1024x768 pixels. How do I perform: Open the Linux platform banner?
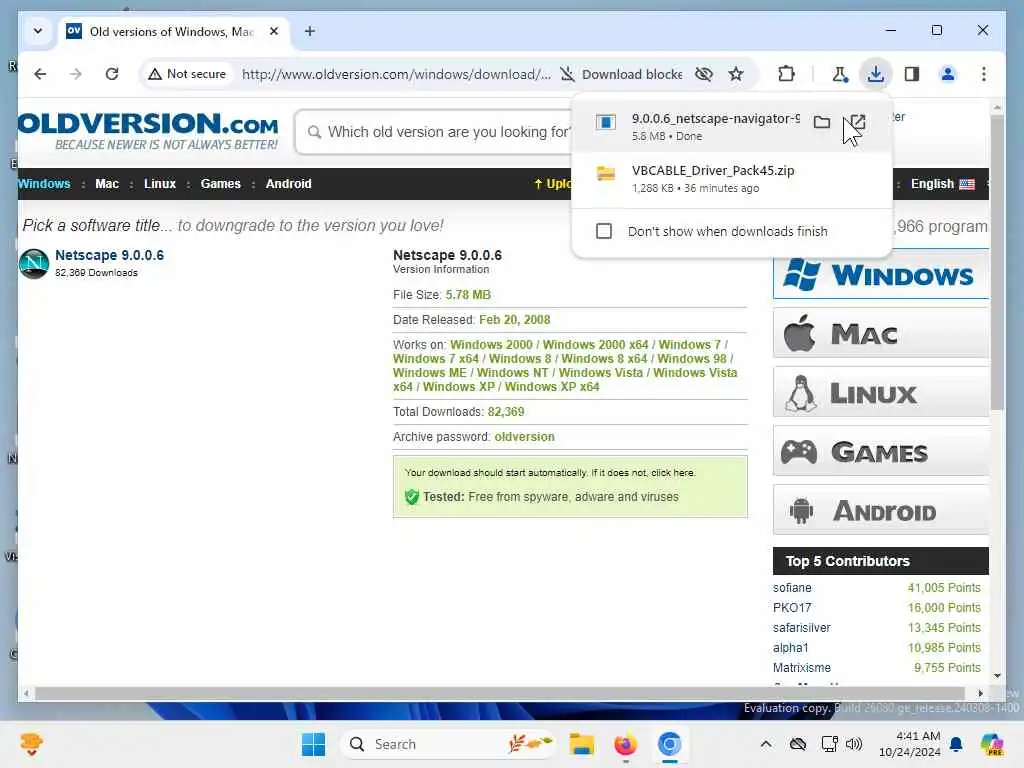click(x=880, y=392)
